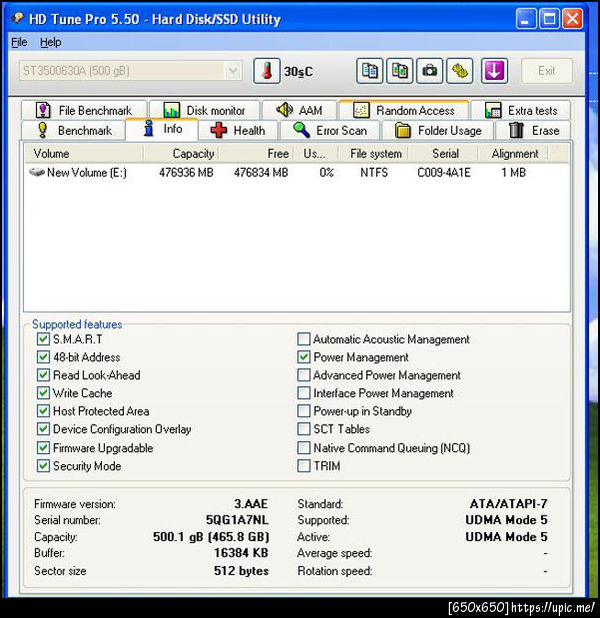Toggle the Native Command Queuing (NCQ) checkbox
This screenshot has height=618, width=600.
click(x=304, y=448)
